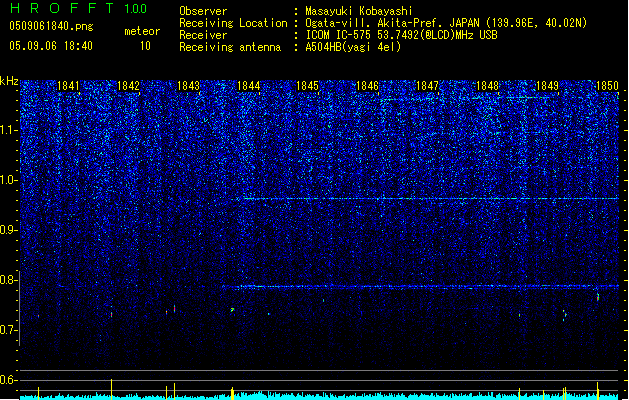This screenshot has width=629, height=400.
Task: Click the HROFFT 1.00 title text
Action: 79,8
